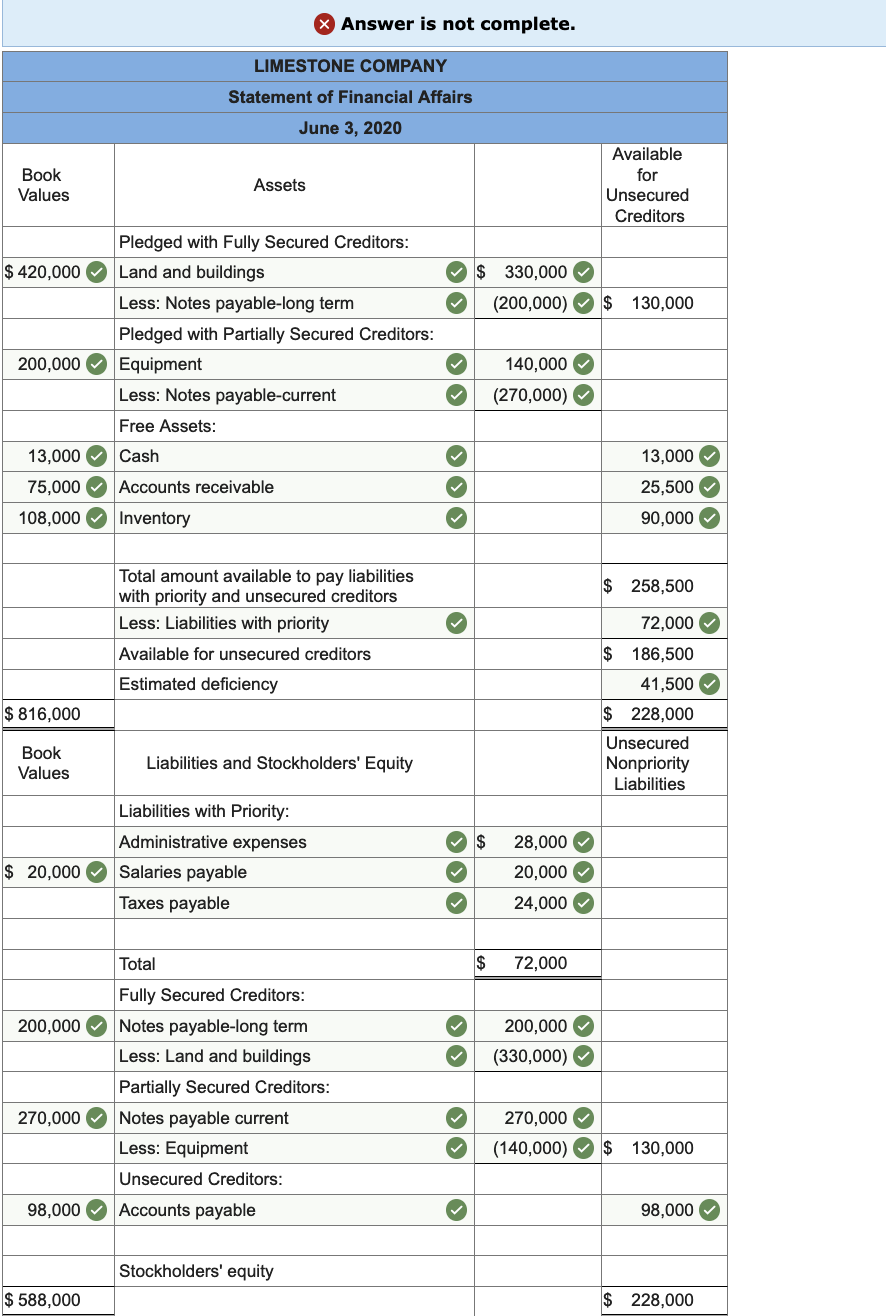Click the checkmark beside Less: Liabilities with priority

point(457,623)
